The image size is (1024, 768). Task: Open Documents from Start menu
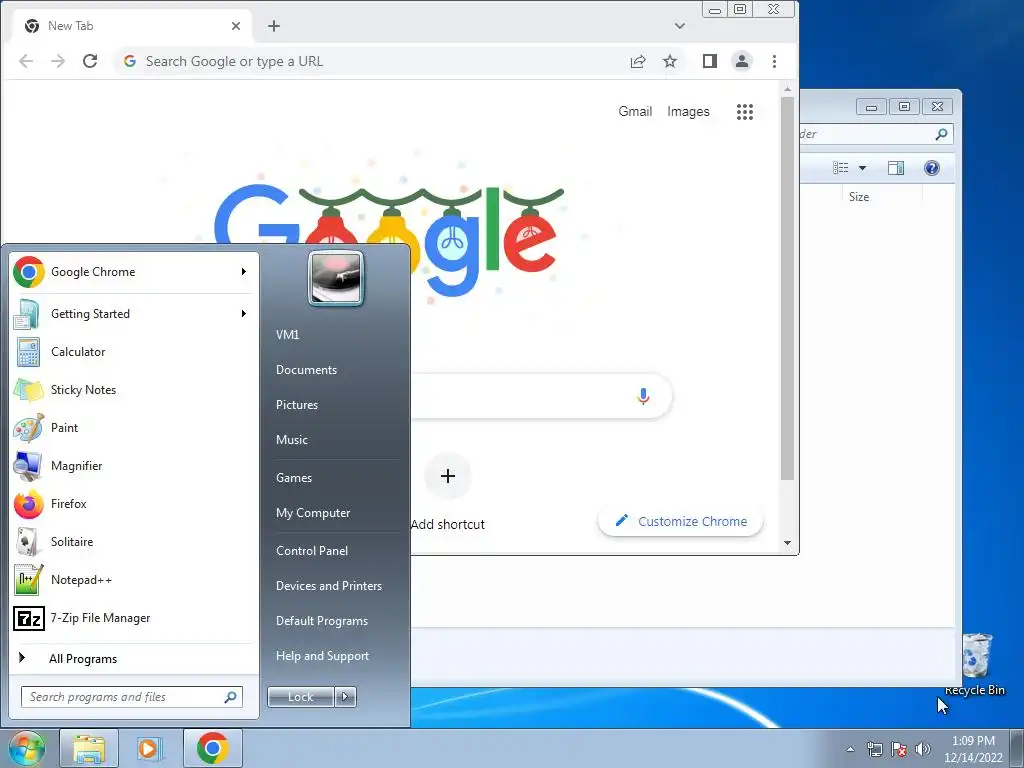pos(306,370)
